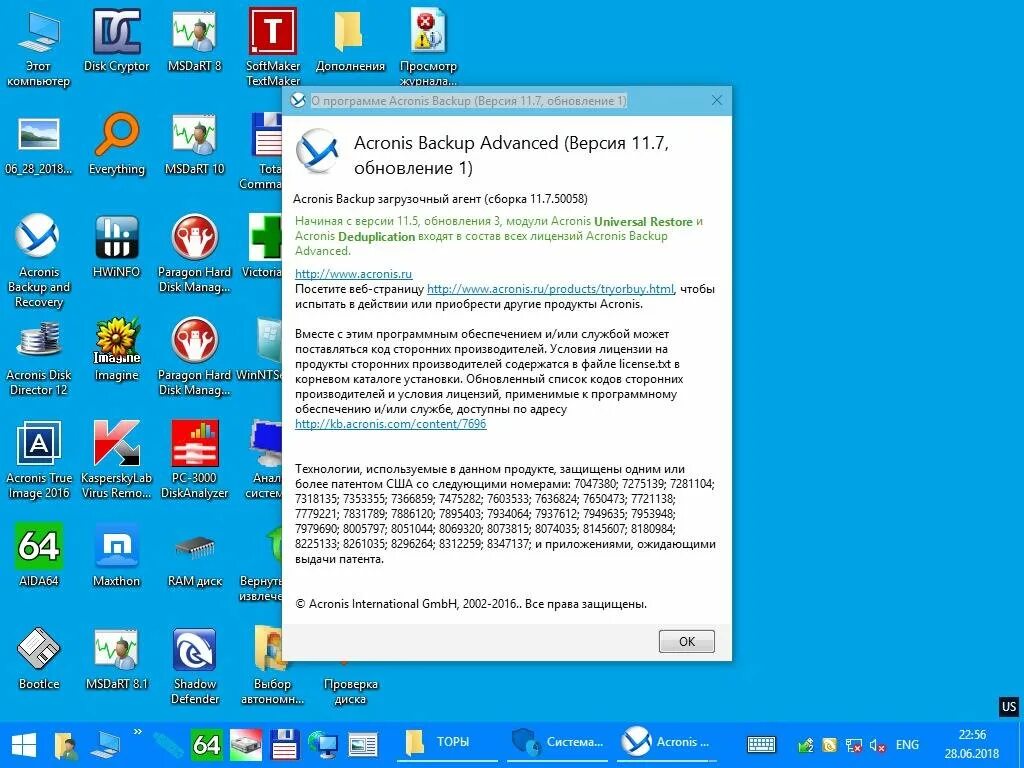
Task: Select the MSDaRT 10 desktop shortcut
Action: 195,144
